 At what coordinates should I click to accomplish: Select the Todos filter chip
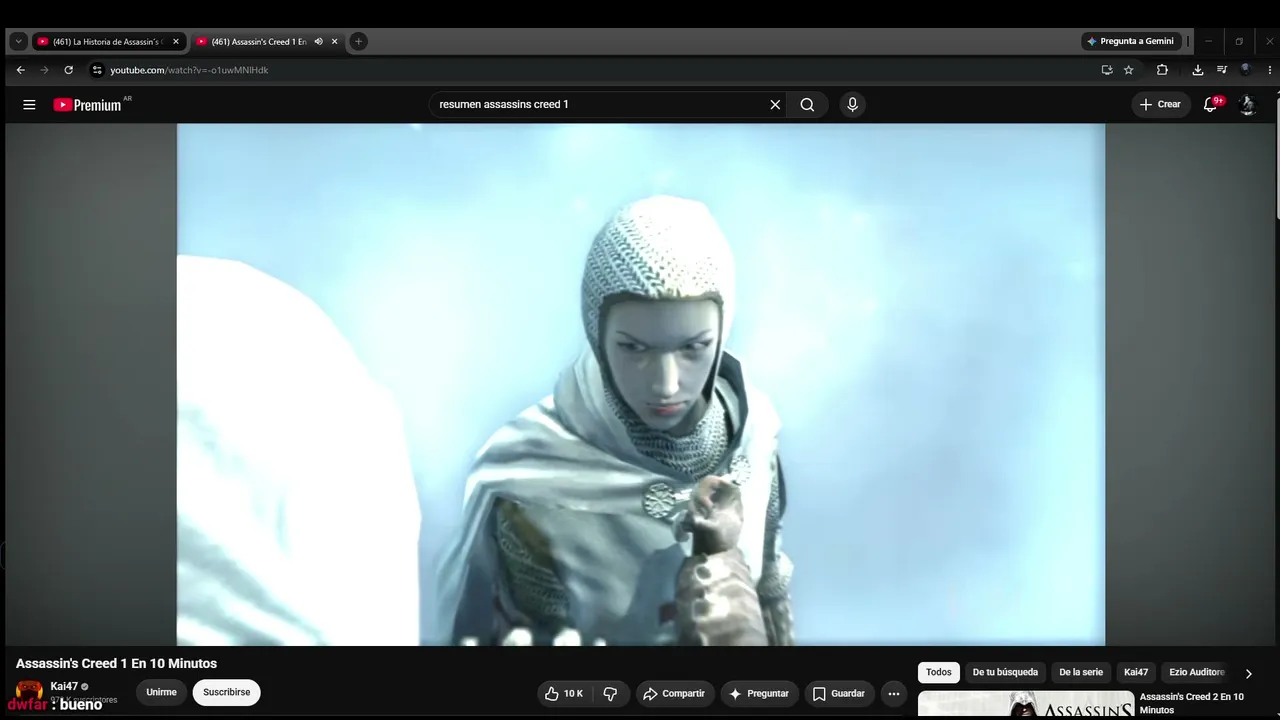pos(939,672)
